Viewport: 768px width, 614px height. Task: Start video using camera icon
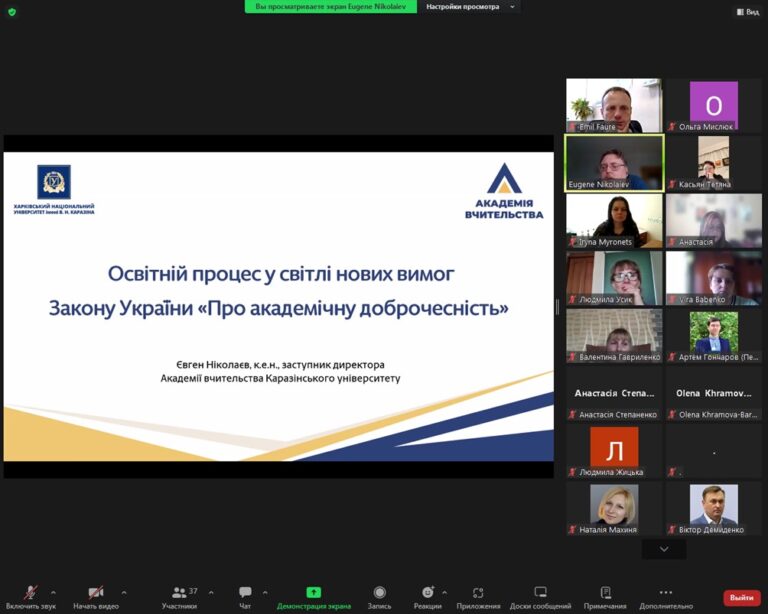96,592
